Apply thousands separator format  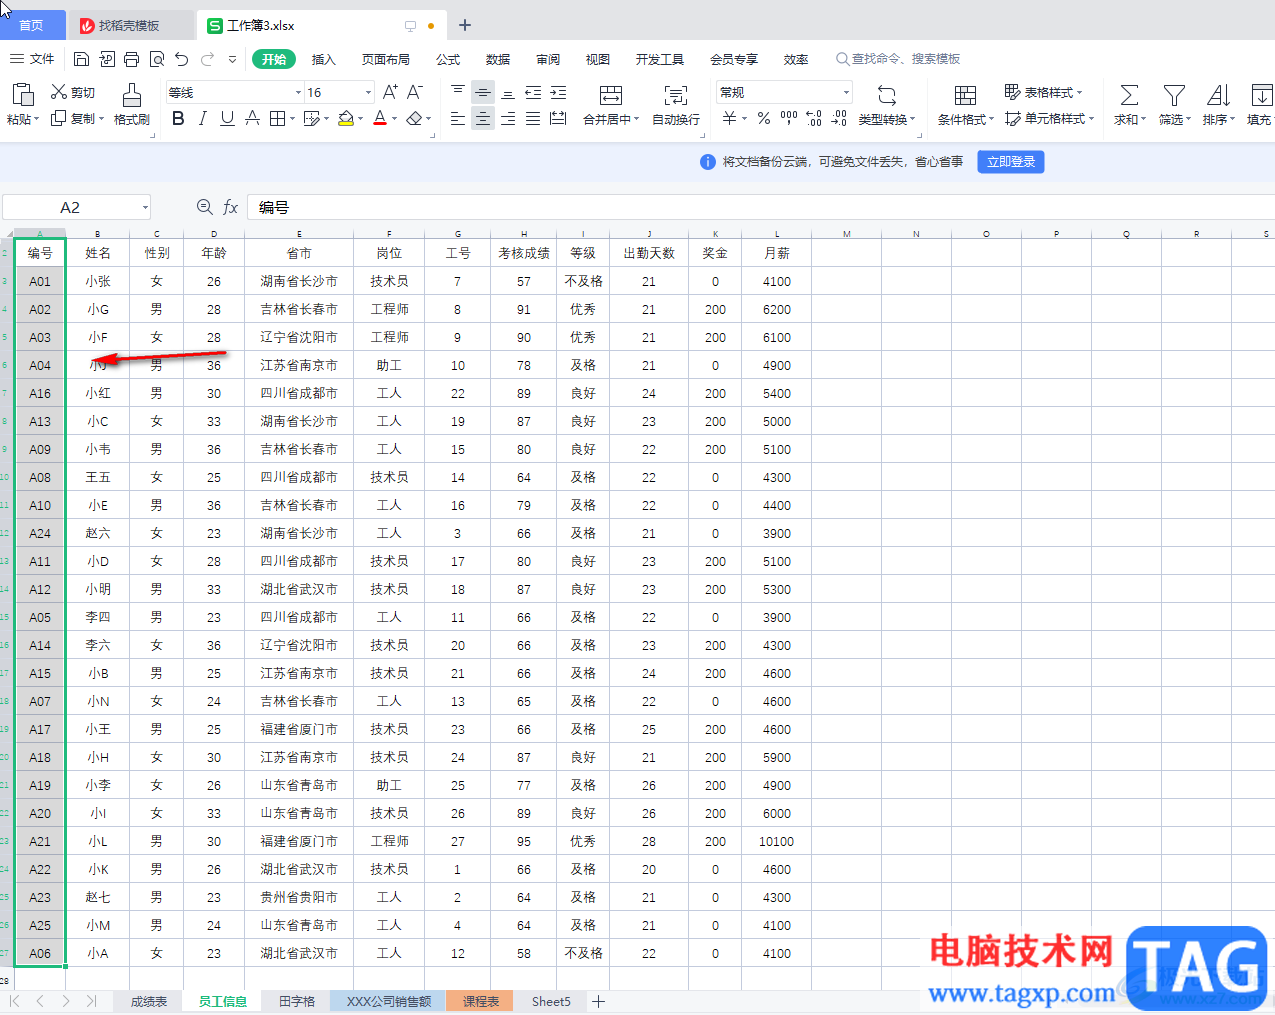(x=789, y=119)
